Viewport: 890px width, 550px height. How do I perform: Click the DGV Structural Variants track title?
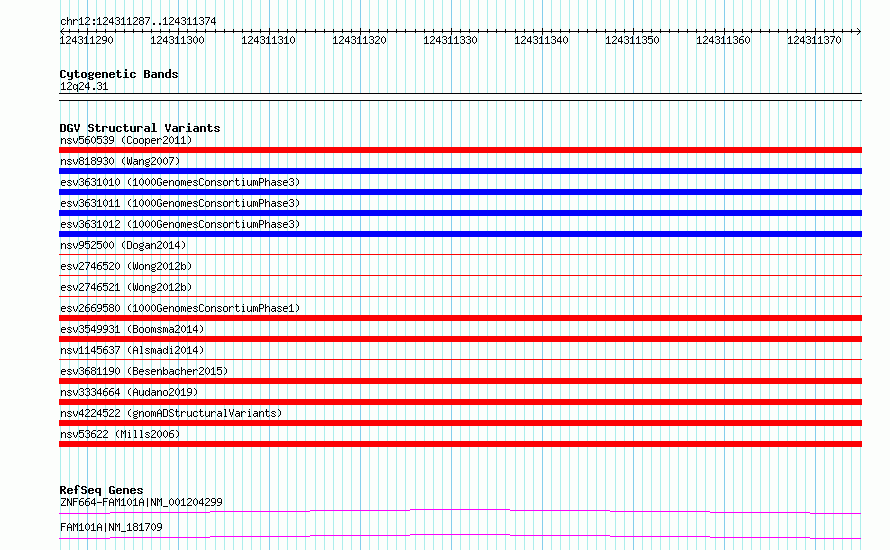click(x=140, y=128)
